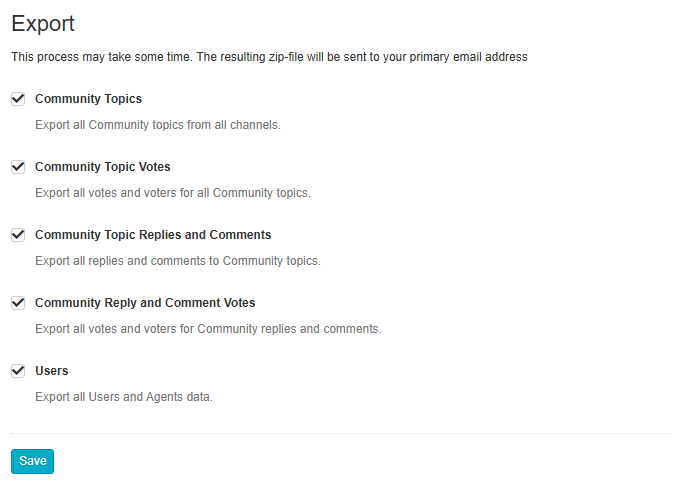Disable the Community Reply and Comment Votes checkbox
Screen dimensions: 683x484
point(18,303)
